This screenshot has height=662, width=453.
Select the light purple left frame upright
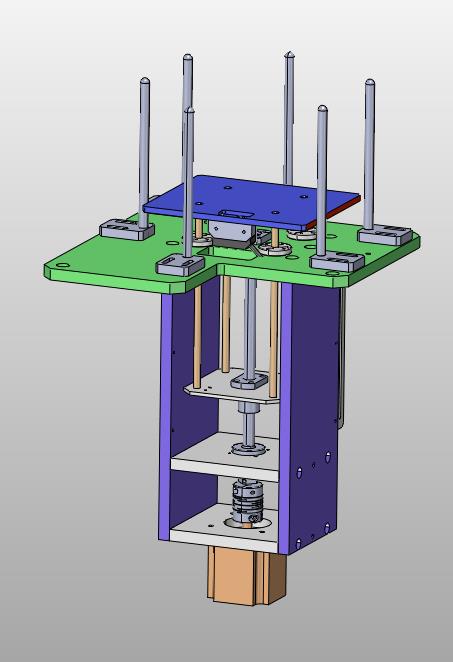[165, 416]
